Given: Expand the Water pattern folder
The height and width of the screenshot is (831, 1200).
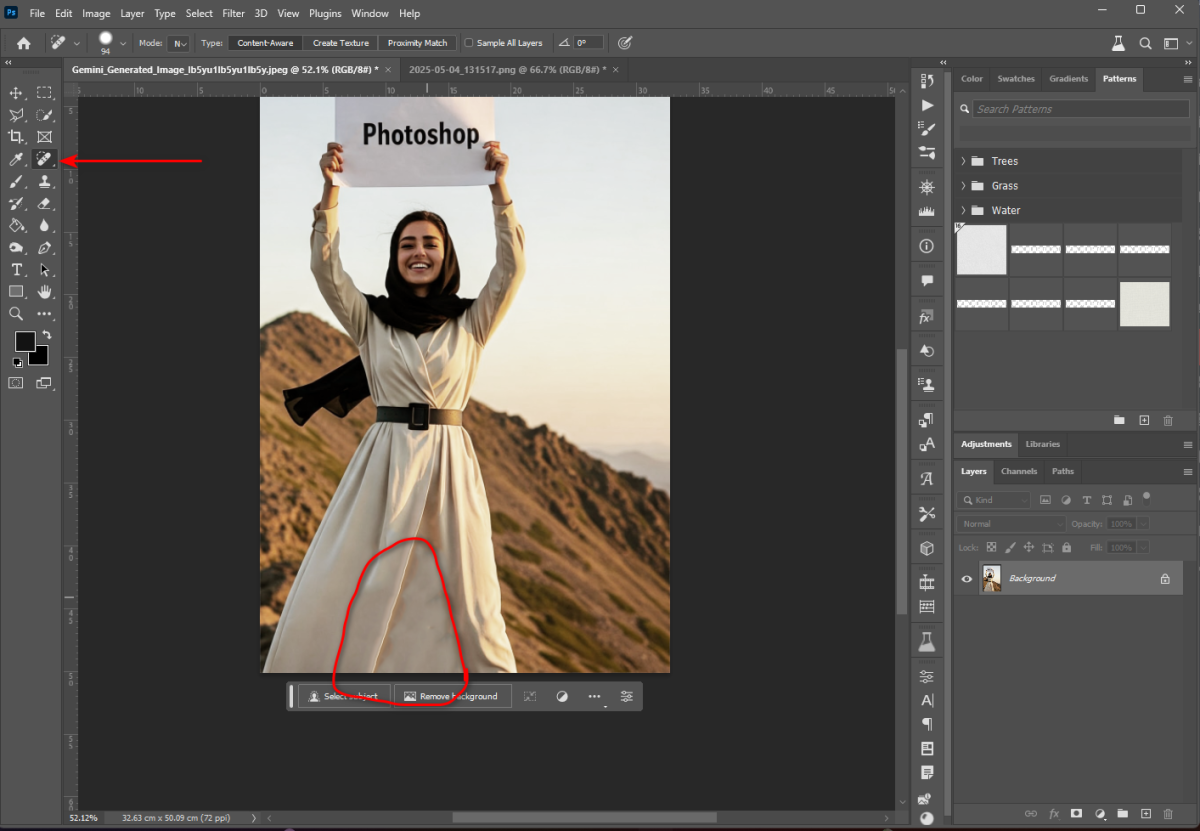Looking at the screenshot, I should tap(963, 210).
